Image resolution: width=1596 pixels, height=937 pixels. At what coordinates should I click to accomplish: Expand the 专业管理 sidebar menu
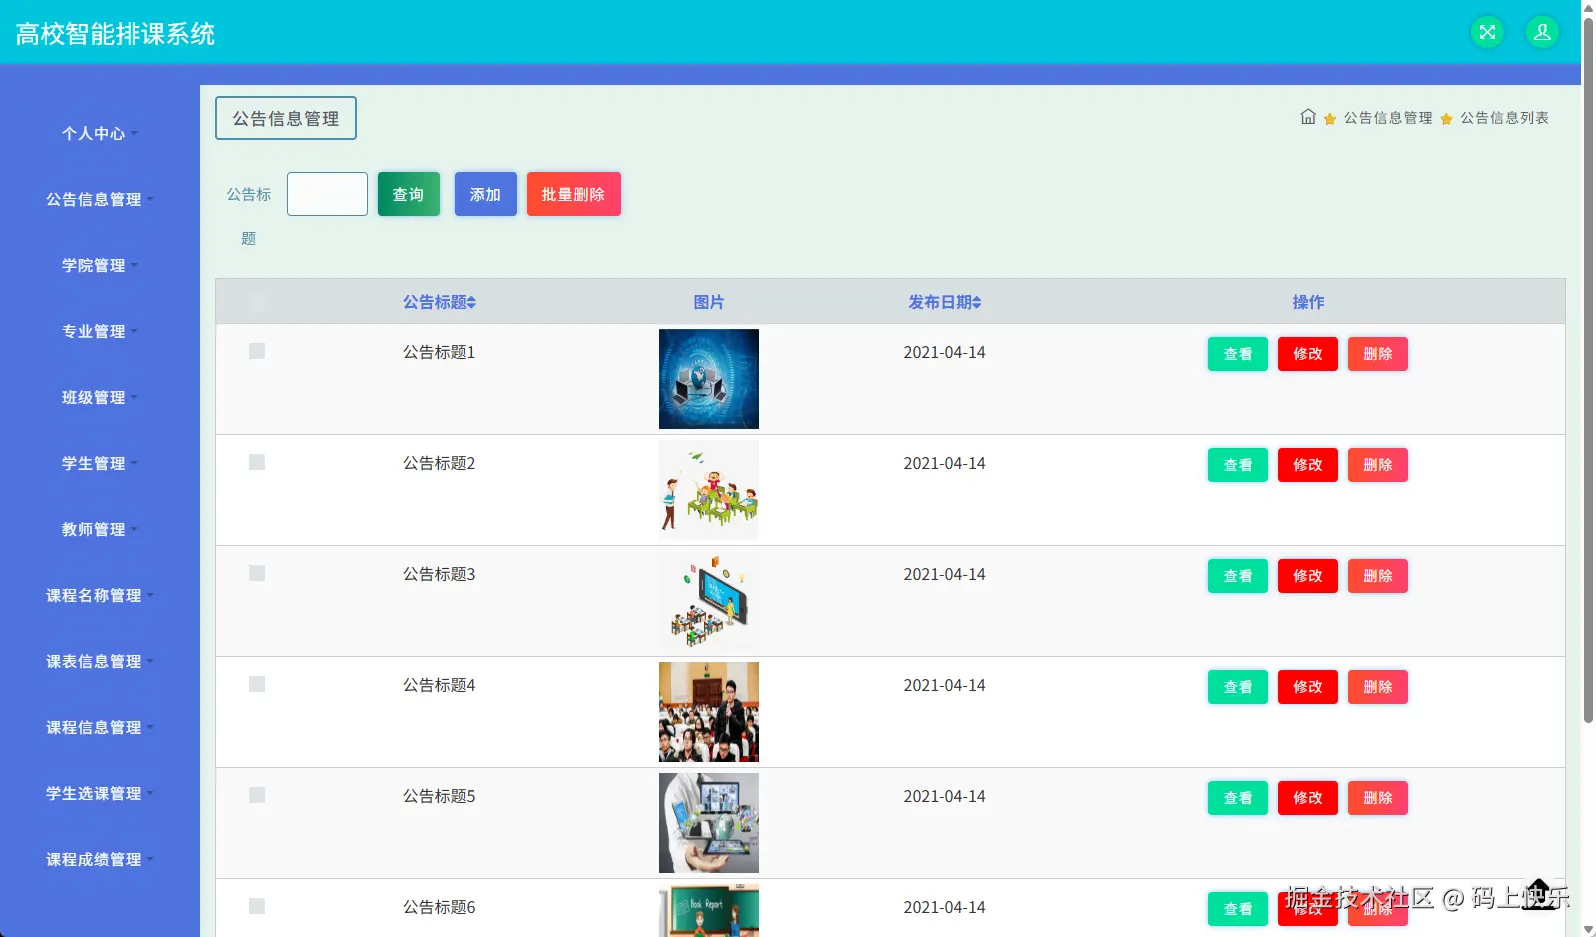pyautogui.click(x=100, y=331)
